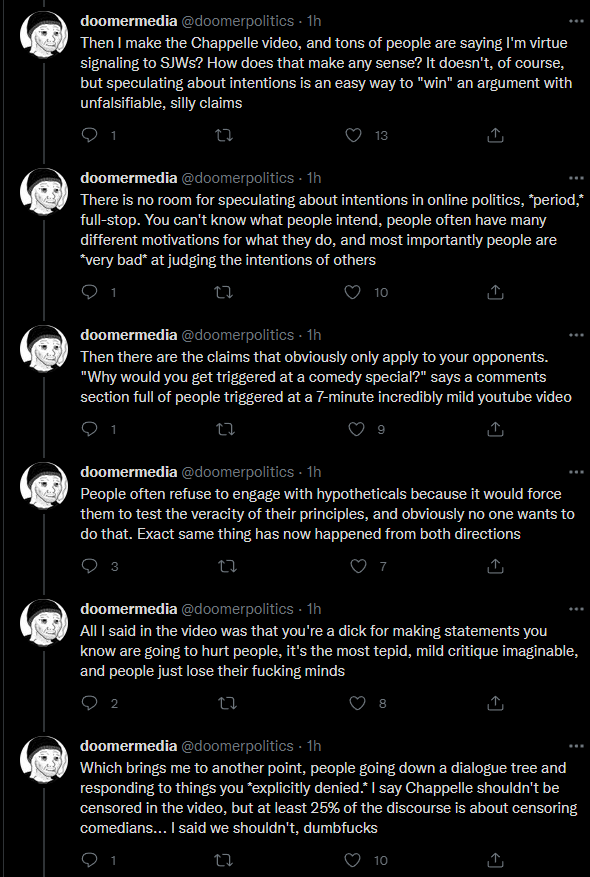Like the tweet with 13 likes
The width and height of the screenshot is (590, 877).
click(x=353, y=135)
